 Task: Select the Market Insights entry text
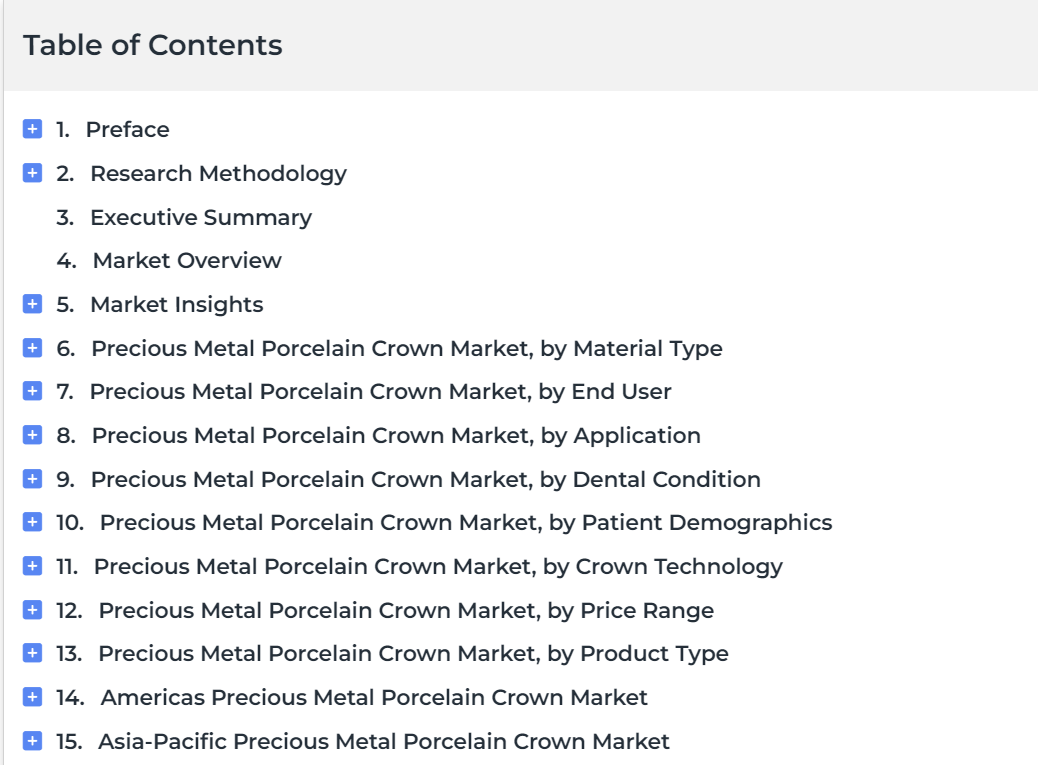(x=177, y=304)
